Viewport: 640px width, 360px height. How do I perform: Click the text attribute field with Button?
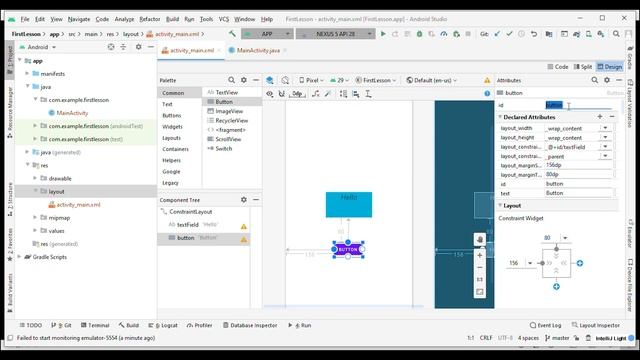(579, 193)
